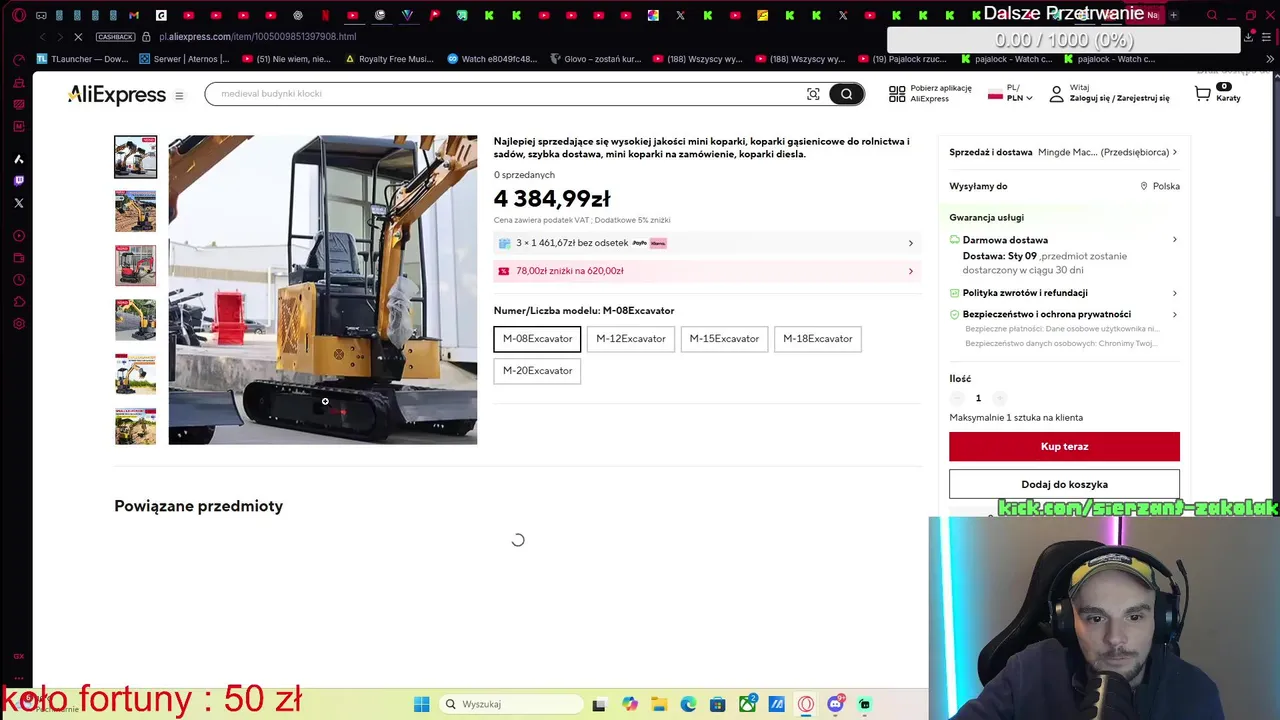This screenshot has height=720, width=1280.
Task: Open the Gmail pinned tab
Action: pos(134,15)
